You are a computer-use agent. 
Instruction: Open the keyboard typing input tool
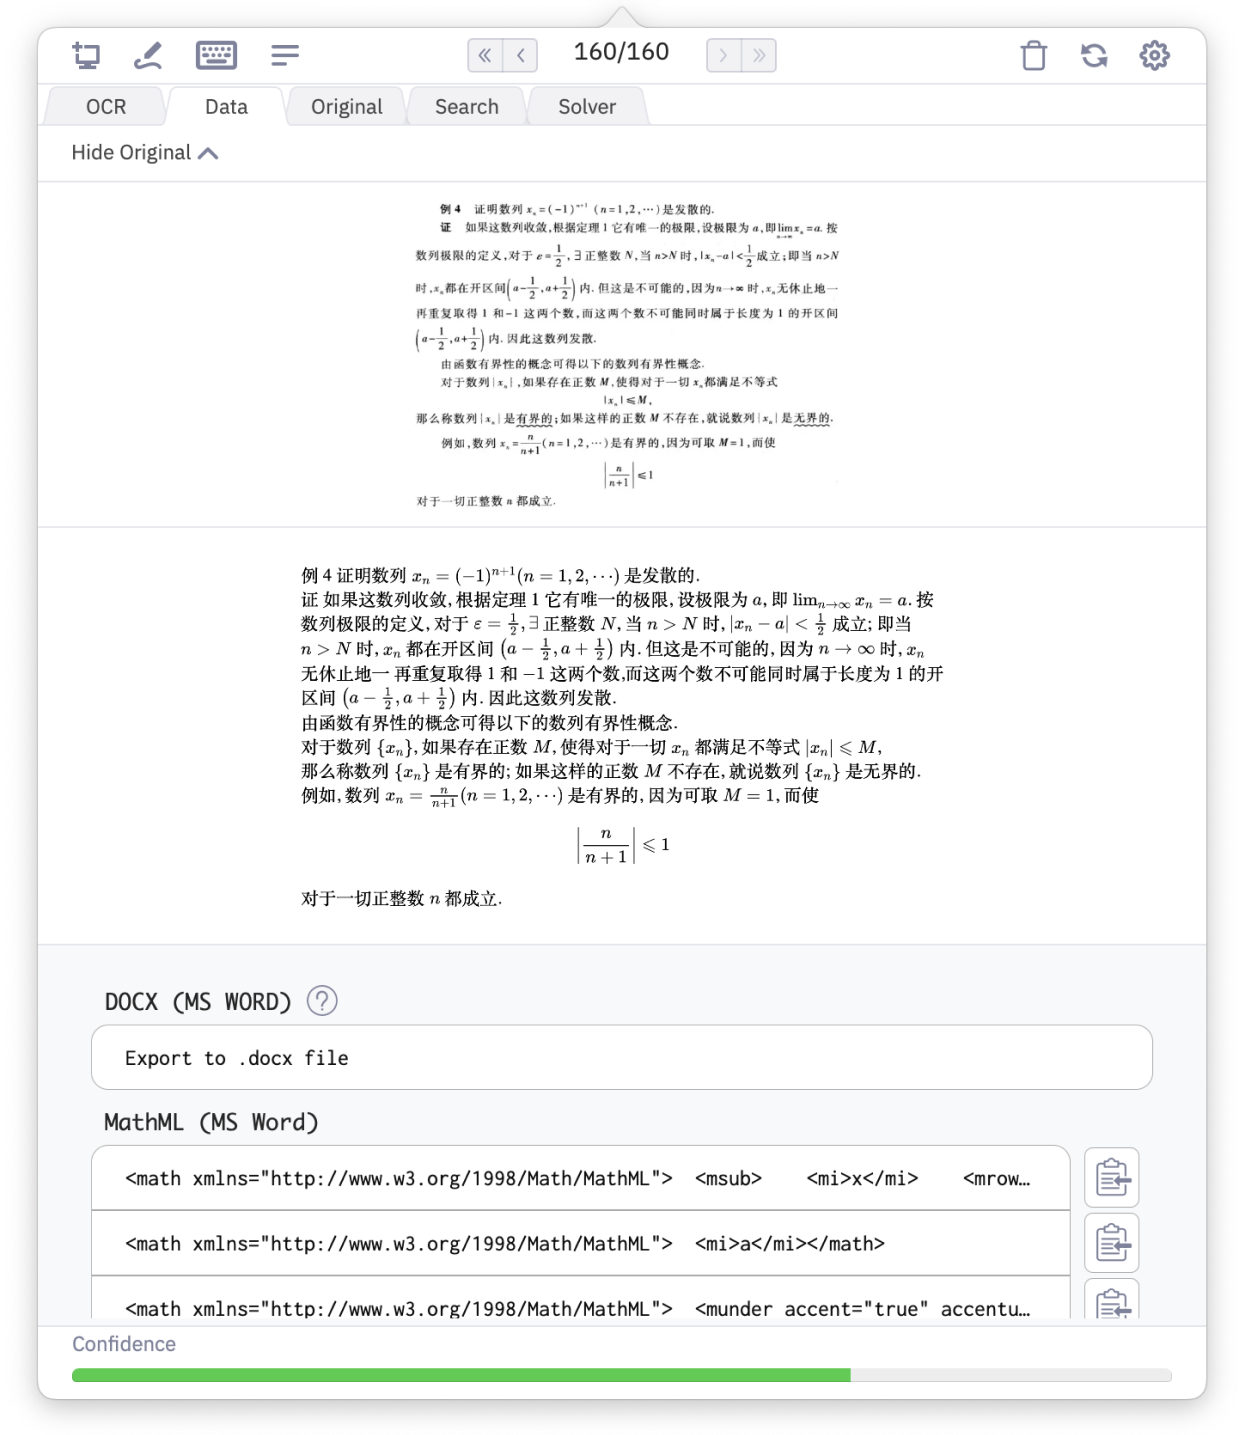(216, 55)
